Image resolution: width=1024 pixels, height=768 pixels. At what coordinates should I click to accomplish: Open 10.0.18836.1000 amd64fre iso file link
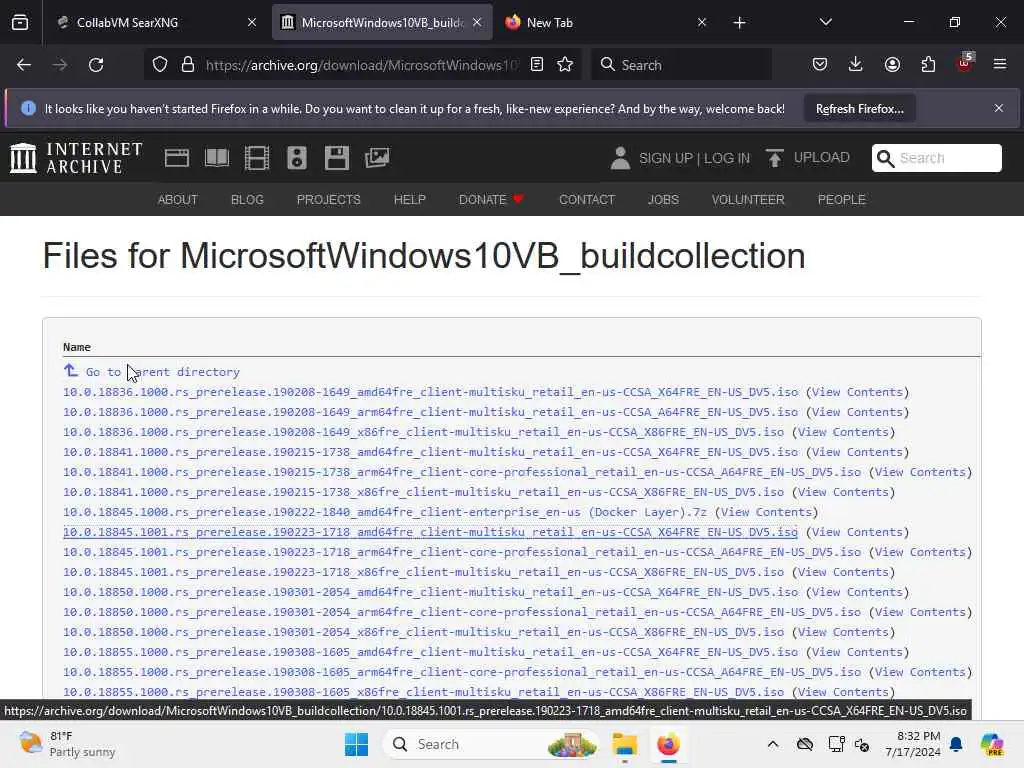(430, 392)
